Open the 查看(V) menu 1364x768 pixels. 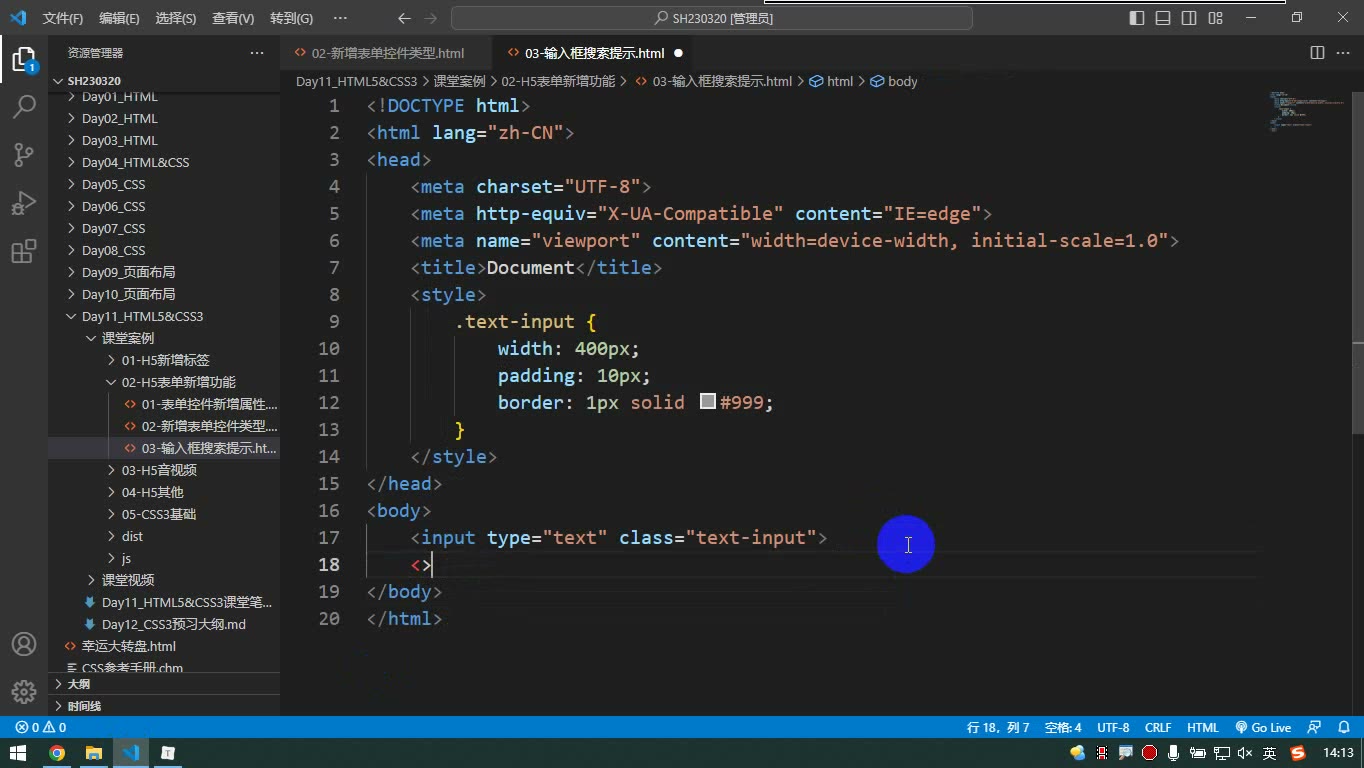233,18
